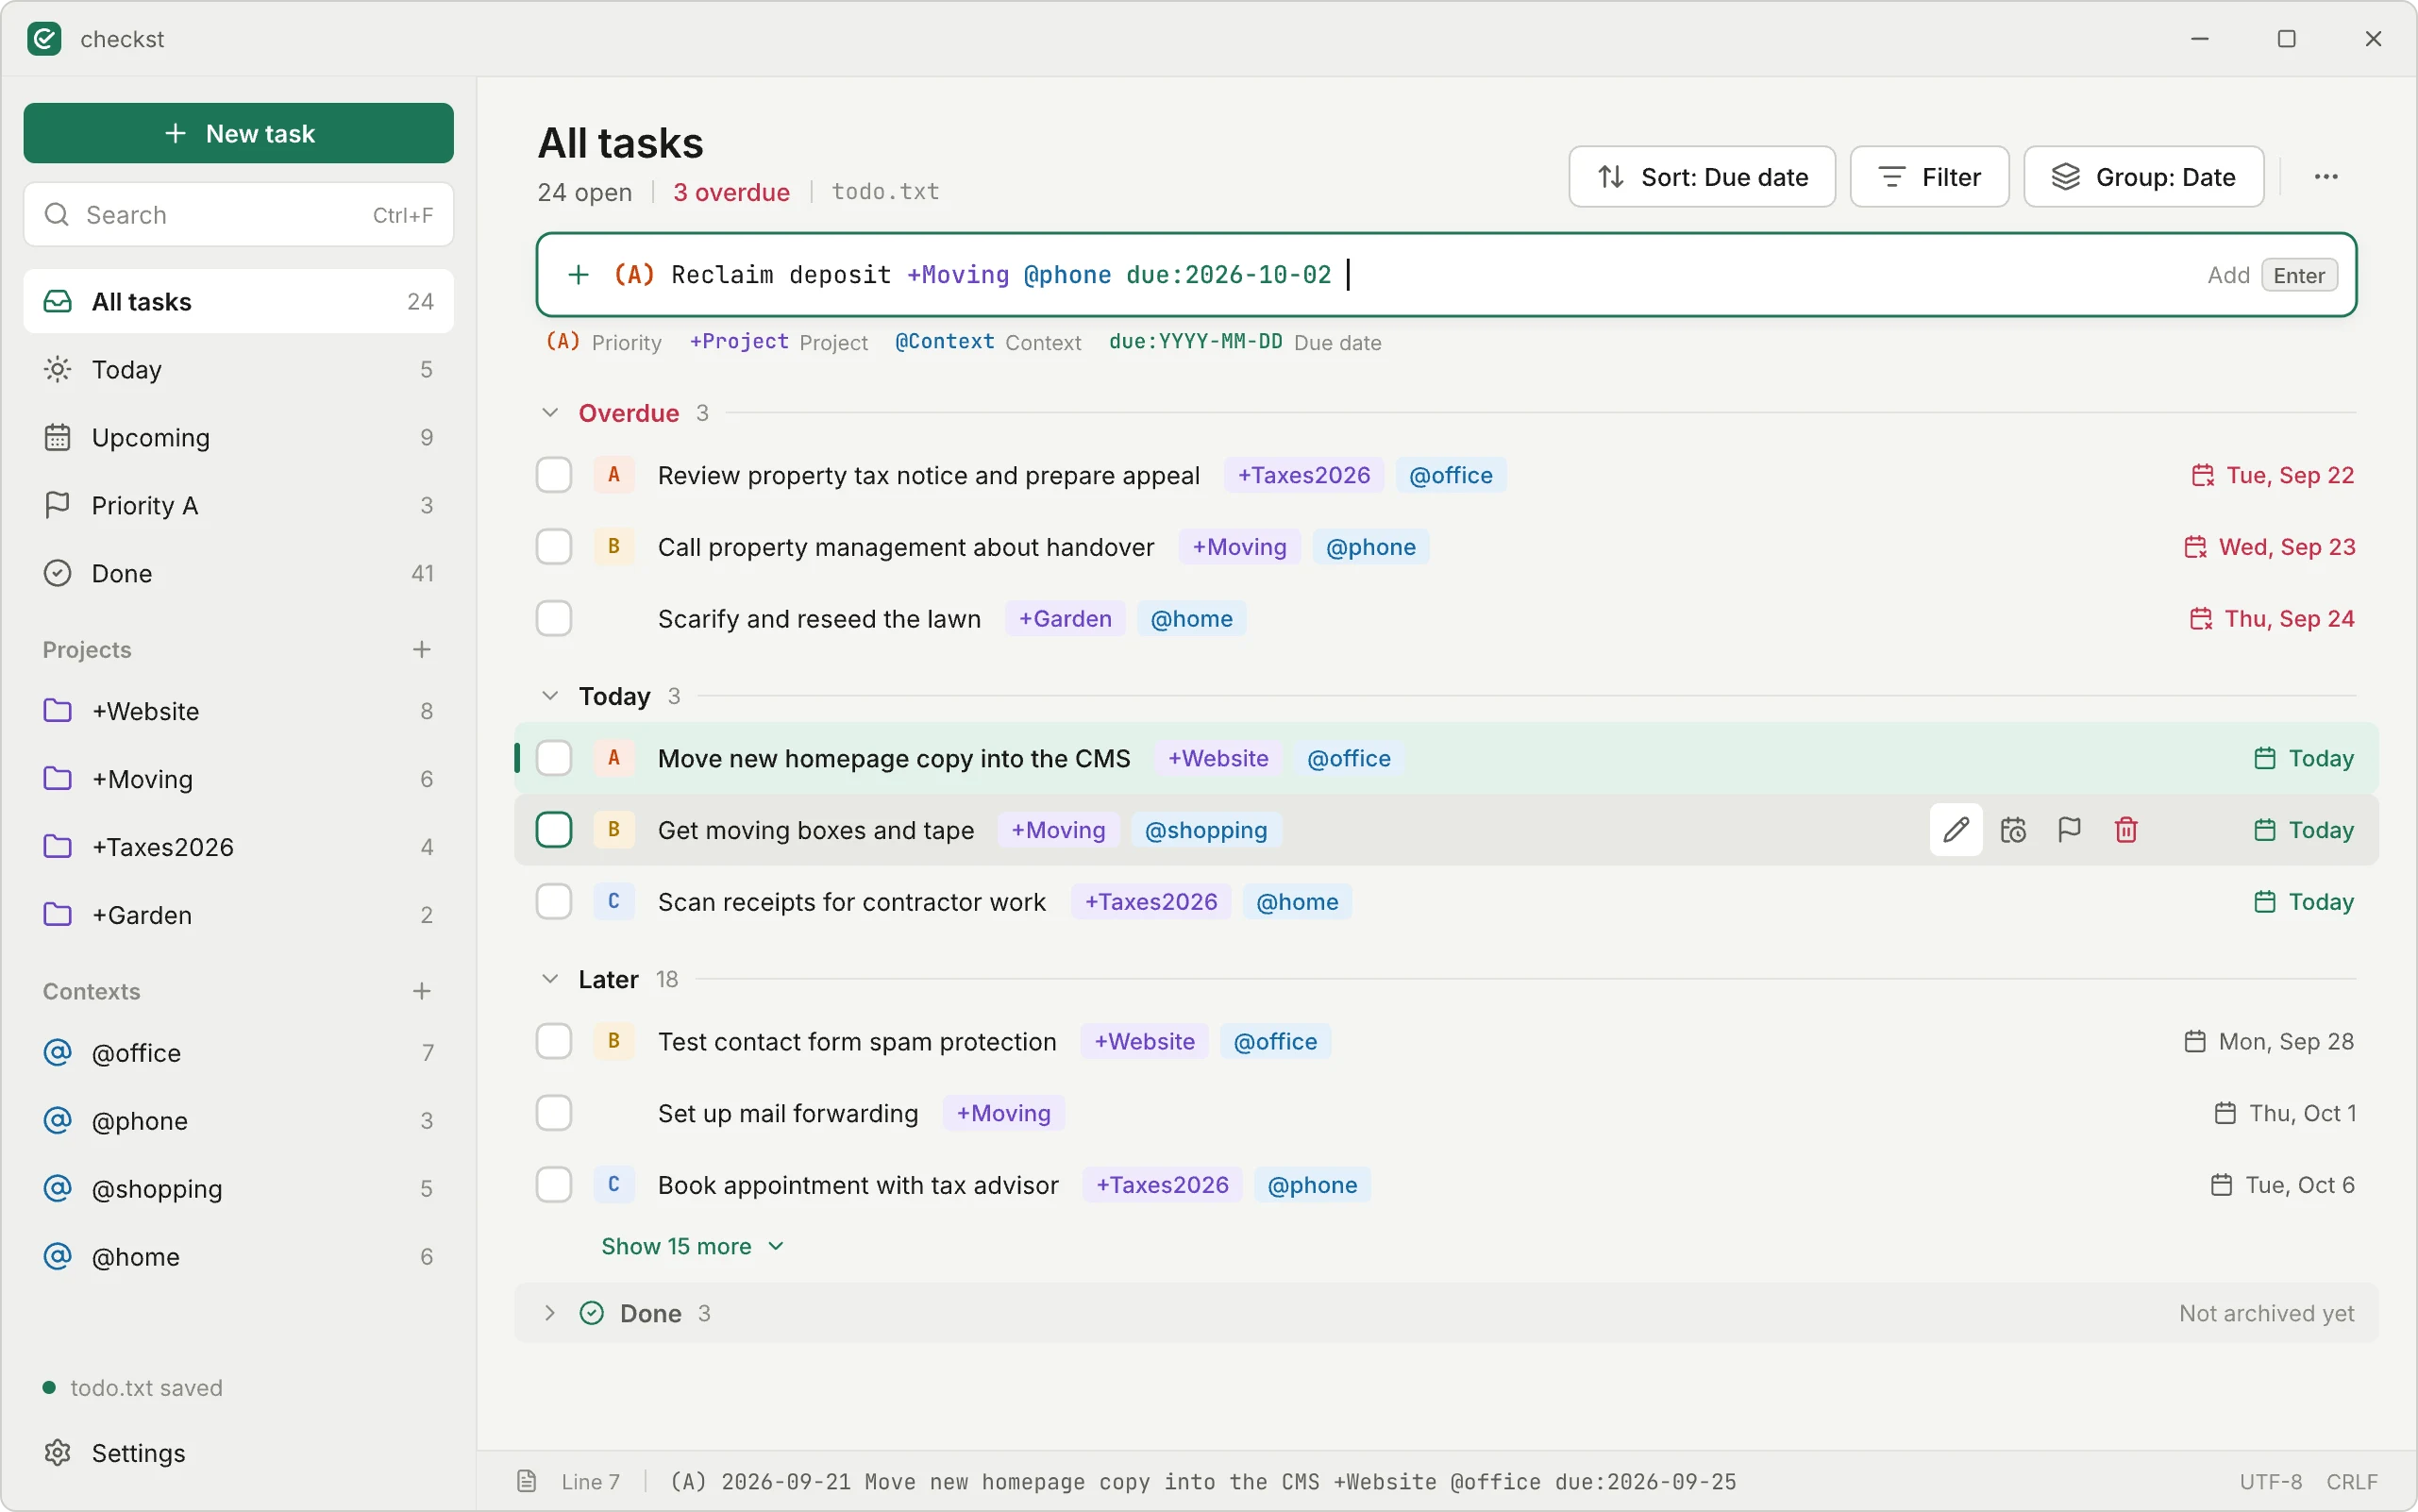Screen dimensions: 2418x1512
Task: Expand Show 15 more tasks
Action: point(692,1246)
